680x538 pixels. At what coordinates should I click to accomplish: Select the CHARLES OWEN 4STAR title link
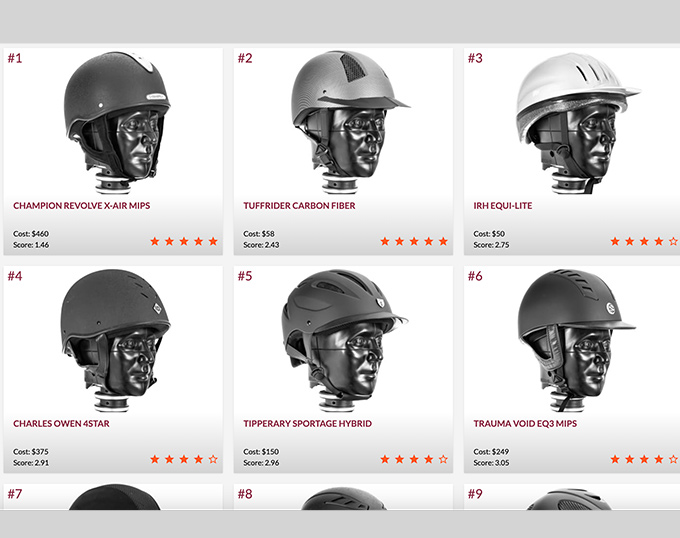(x=61, y=424)
